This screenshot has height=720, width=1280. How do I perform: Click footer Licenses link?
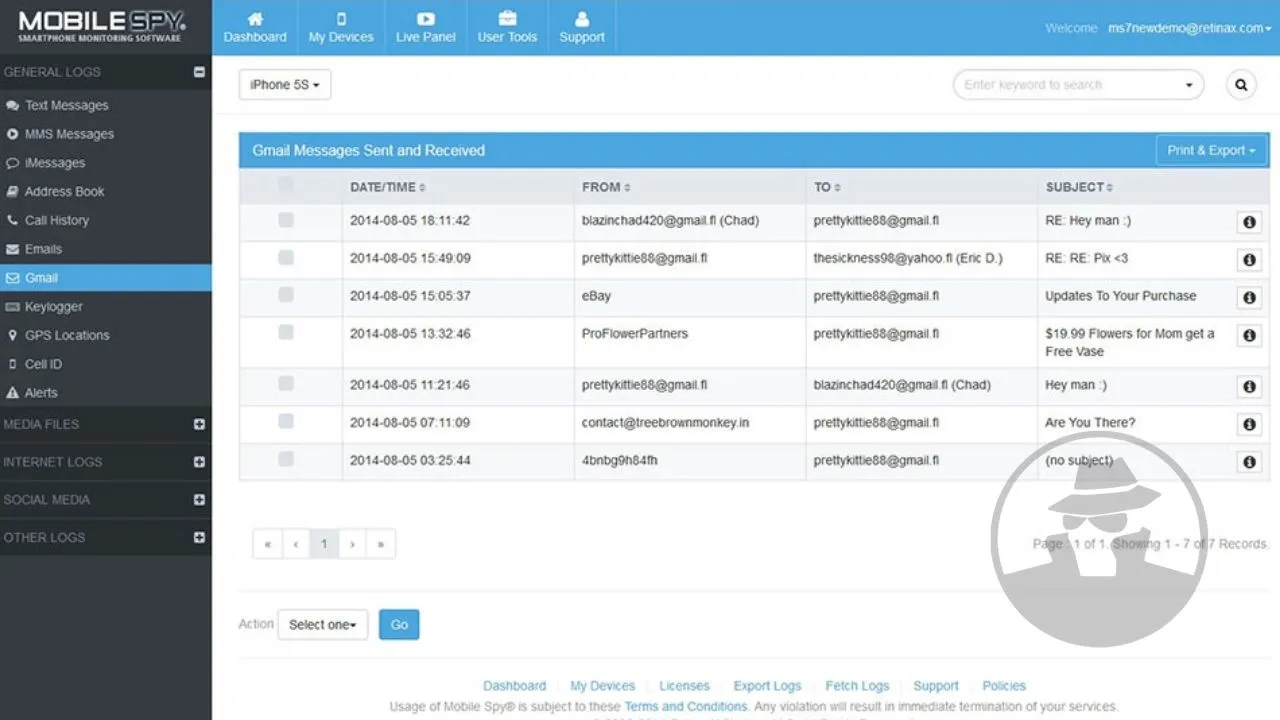pyautogui.click(x=684, y=686)
